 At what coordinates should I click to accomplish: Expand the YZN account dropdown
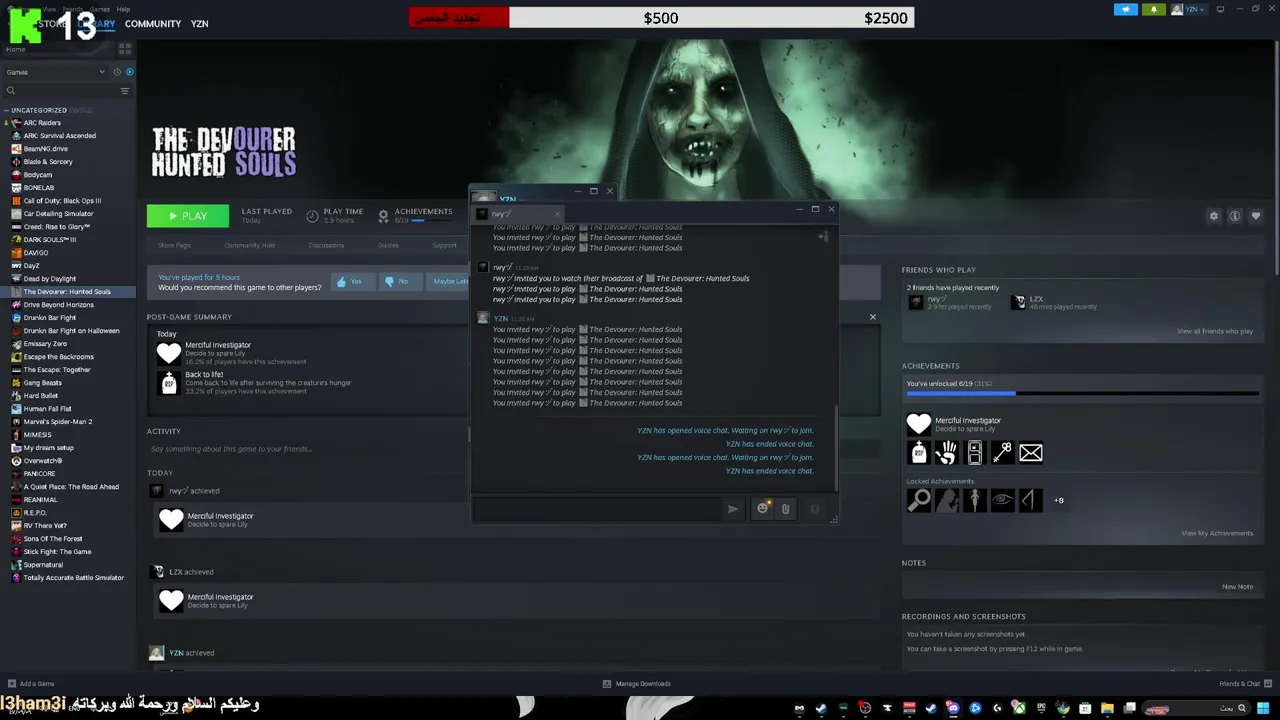[1189, 10]
